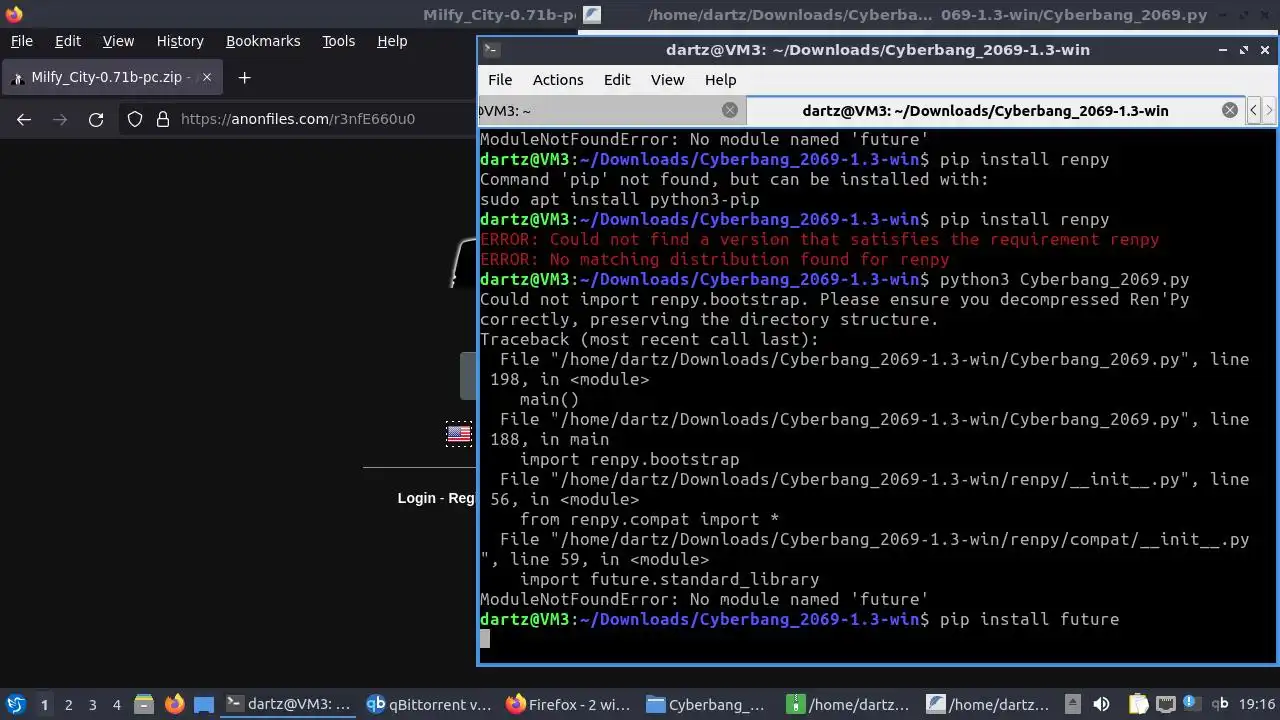Click the update notifier tray icon
This screenshot has height=720, width=1280.
(1191, 704)
